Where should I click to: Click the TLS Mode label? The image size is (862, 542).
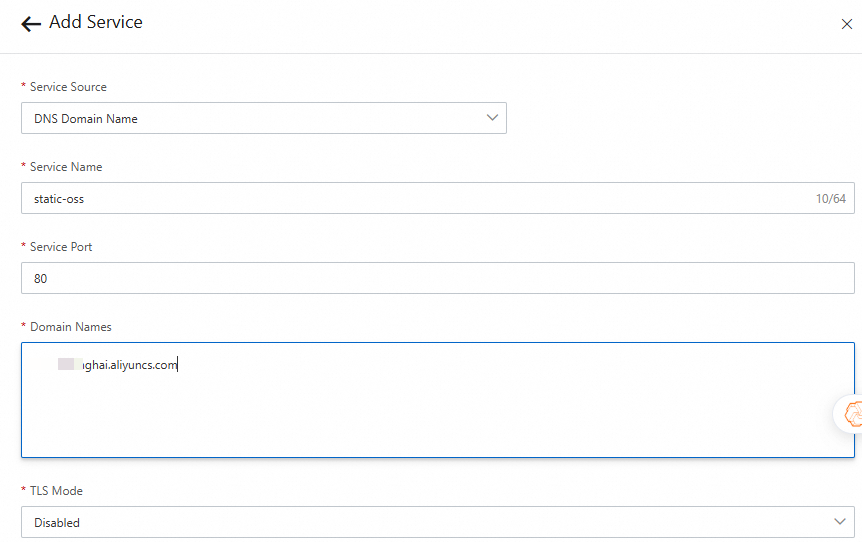coord(56,491)
